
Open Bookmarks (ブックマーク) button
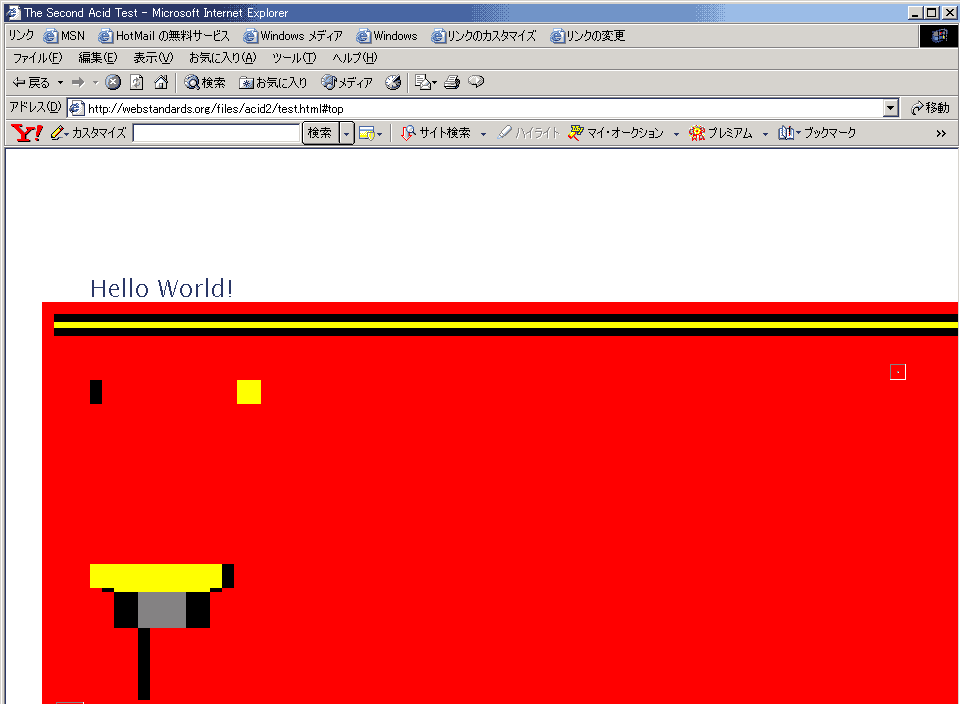[817, 133]
